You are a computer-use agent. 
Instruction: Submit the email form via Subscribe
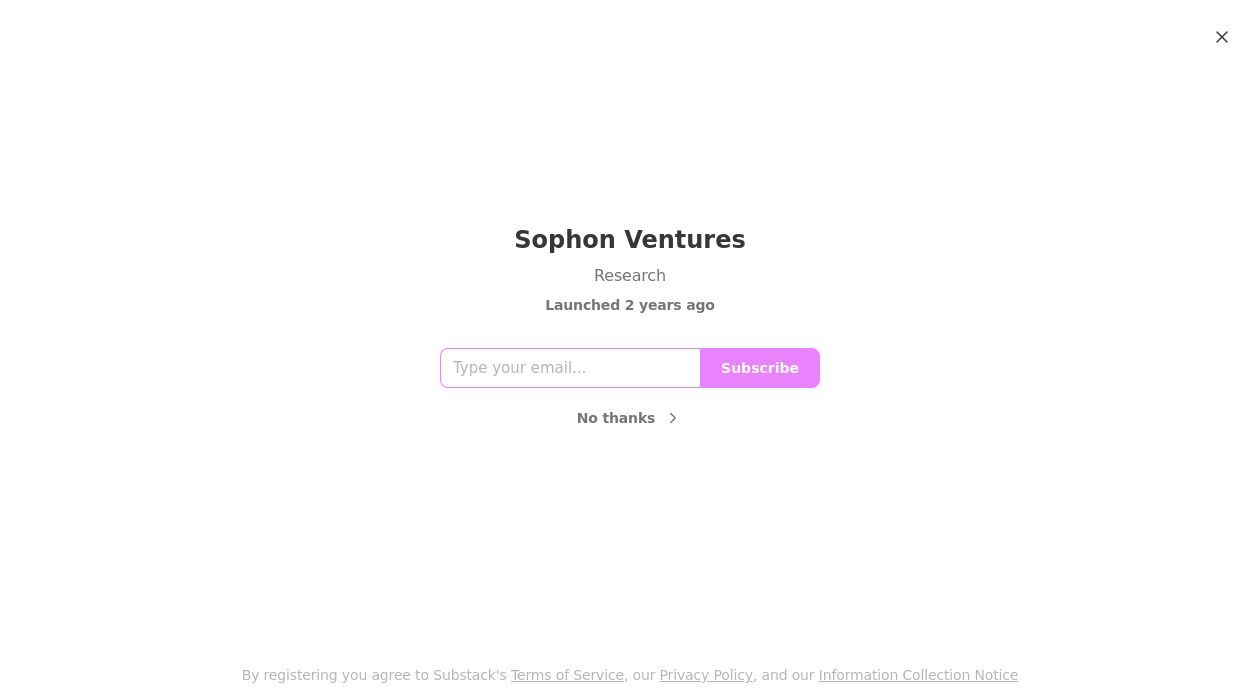pos(760,368)
